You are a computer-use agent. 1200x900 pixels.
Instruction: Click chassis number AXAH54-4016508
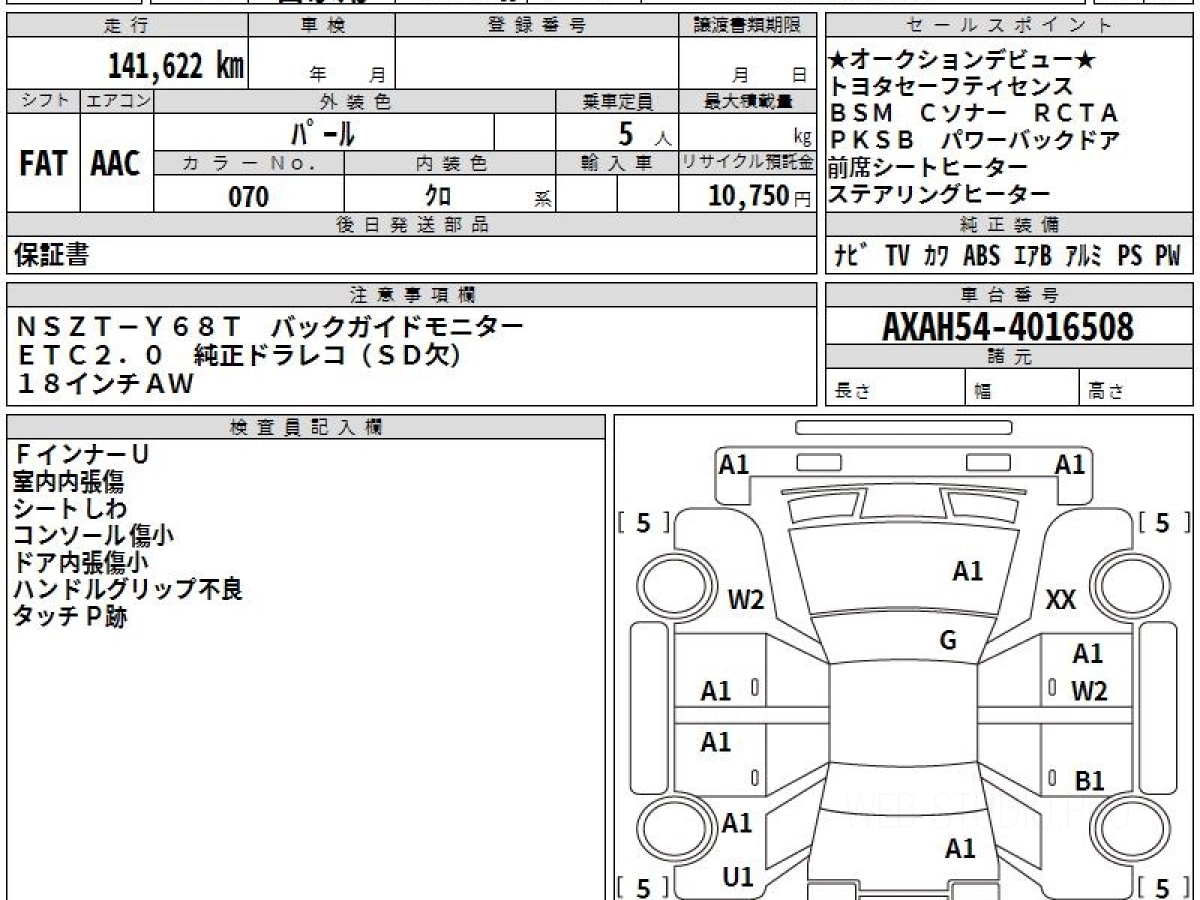[x=1008, y=326]
